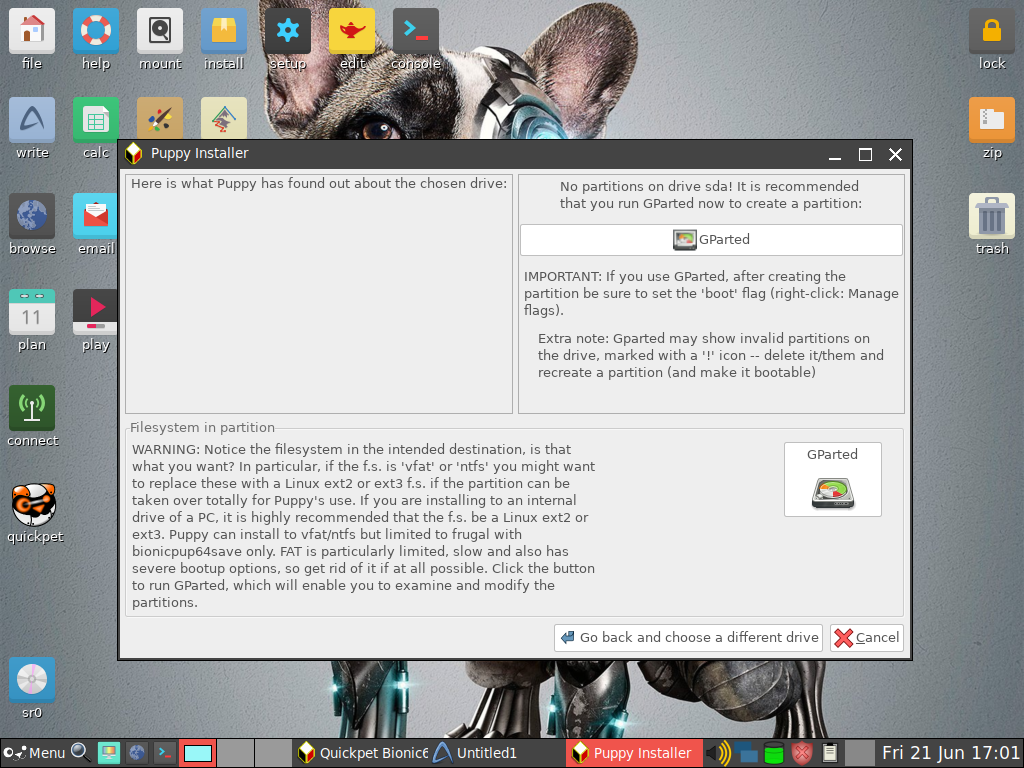Open the write word processor icon
Screen dimensions: 1024x768
click(x=31, y=120)
